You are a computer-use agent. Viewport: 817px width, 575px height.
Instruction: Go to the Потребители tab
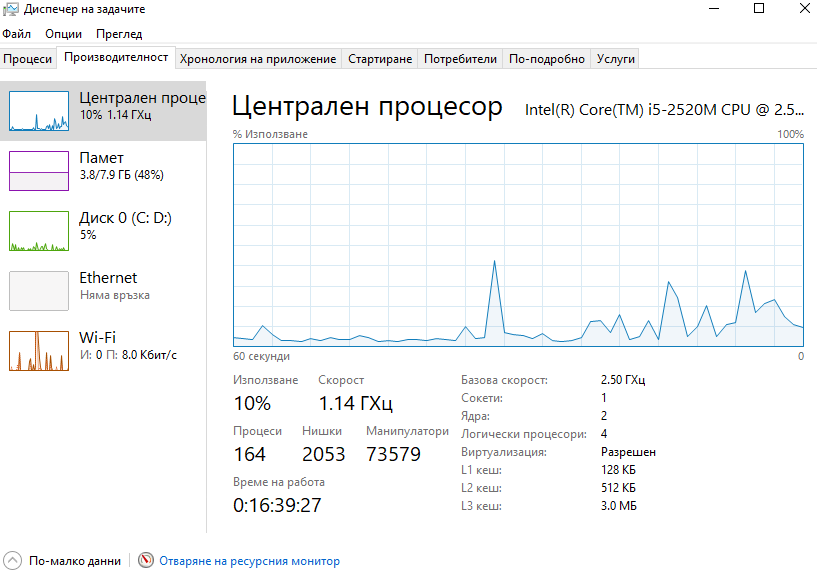460,59
